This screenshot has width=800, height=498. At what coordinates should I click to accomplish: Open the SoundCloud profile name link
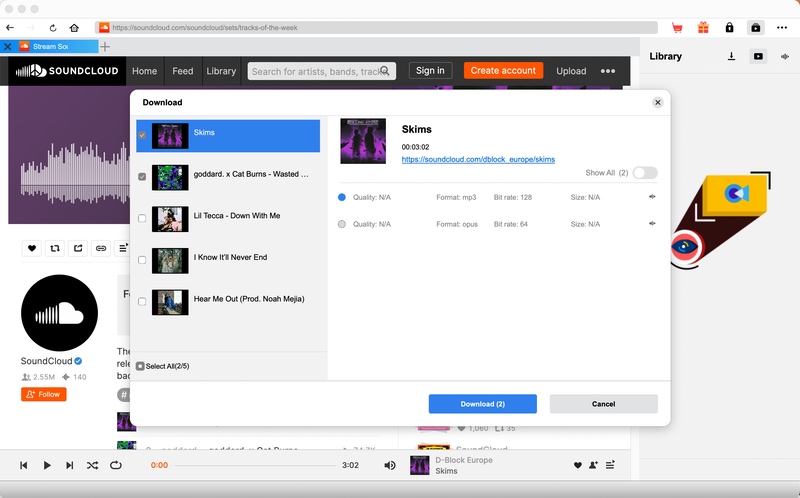[46, 361]
